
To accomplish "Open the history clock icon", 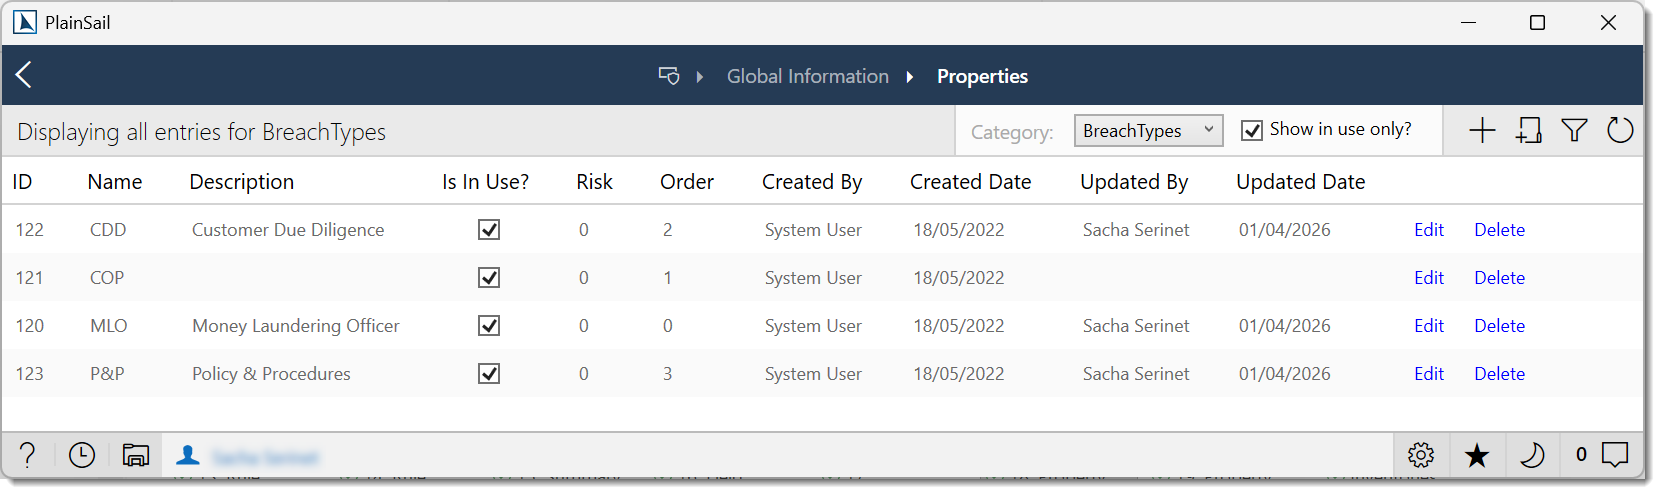I will coord(82,456).
